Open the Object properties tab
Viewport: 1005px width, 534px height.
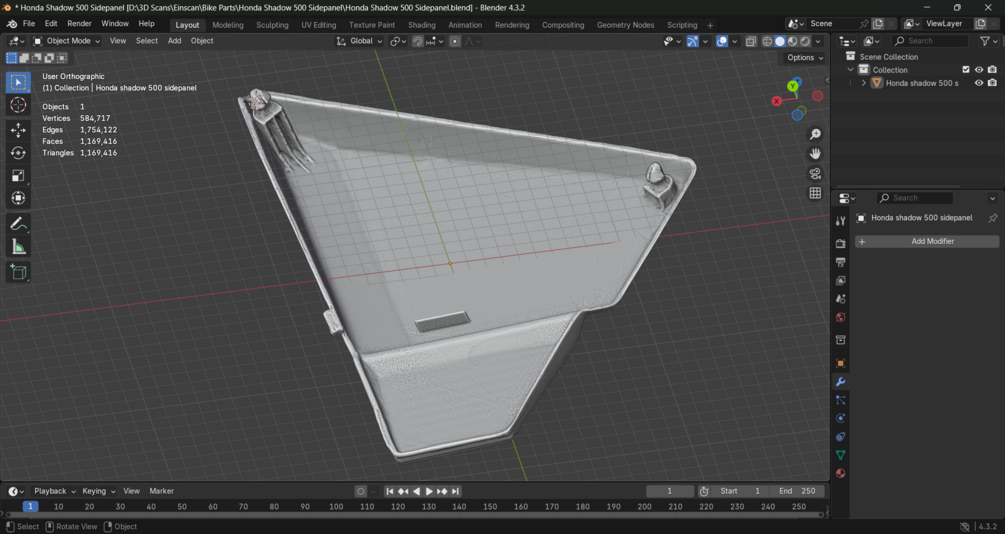(x=840, y=363)
